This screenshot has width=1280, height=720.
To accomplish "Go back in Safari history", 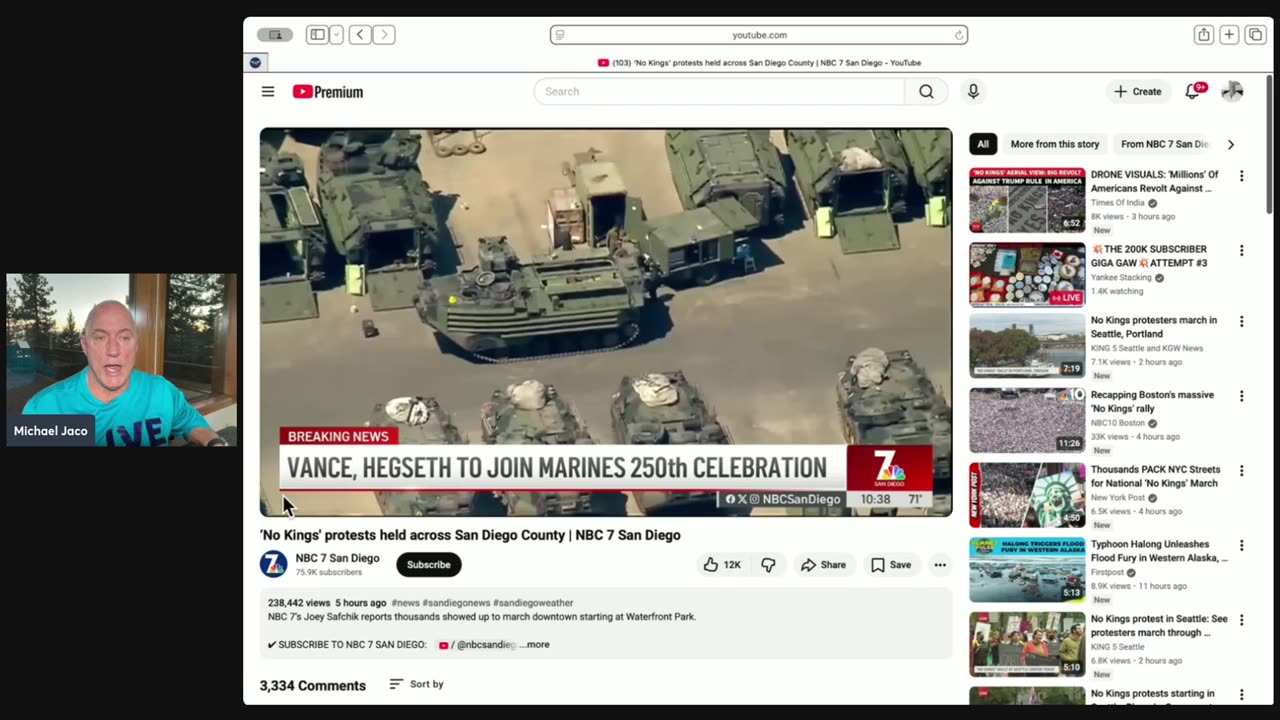I will (x=360, y=35).
